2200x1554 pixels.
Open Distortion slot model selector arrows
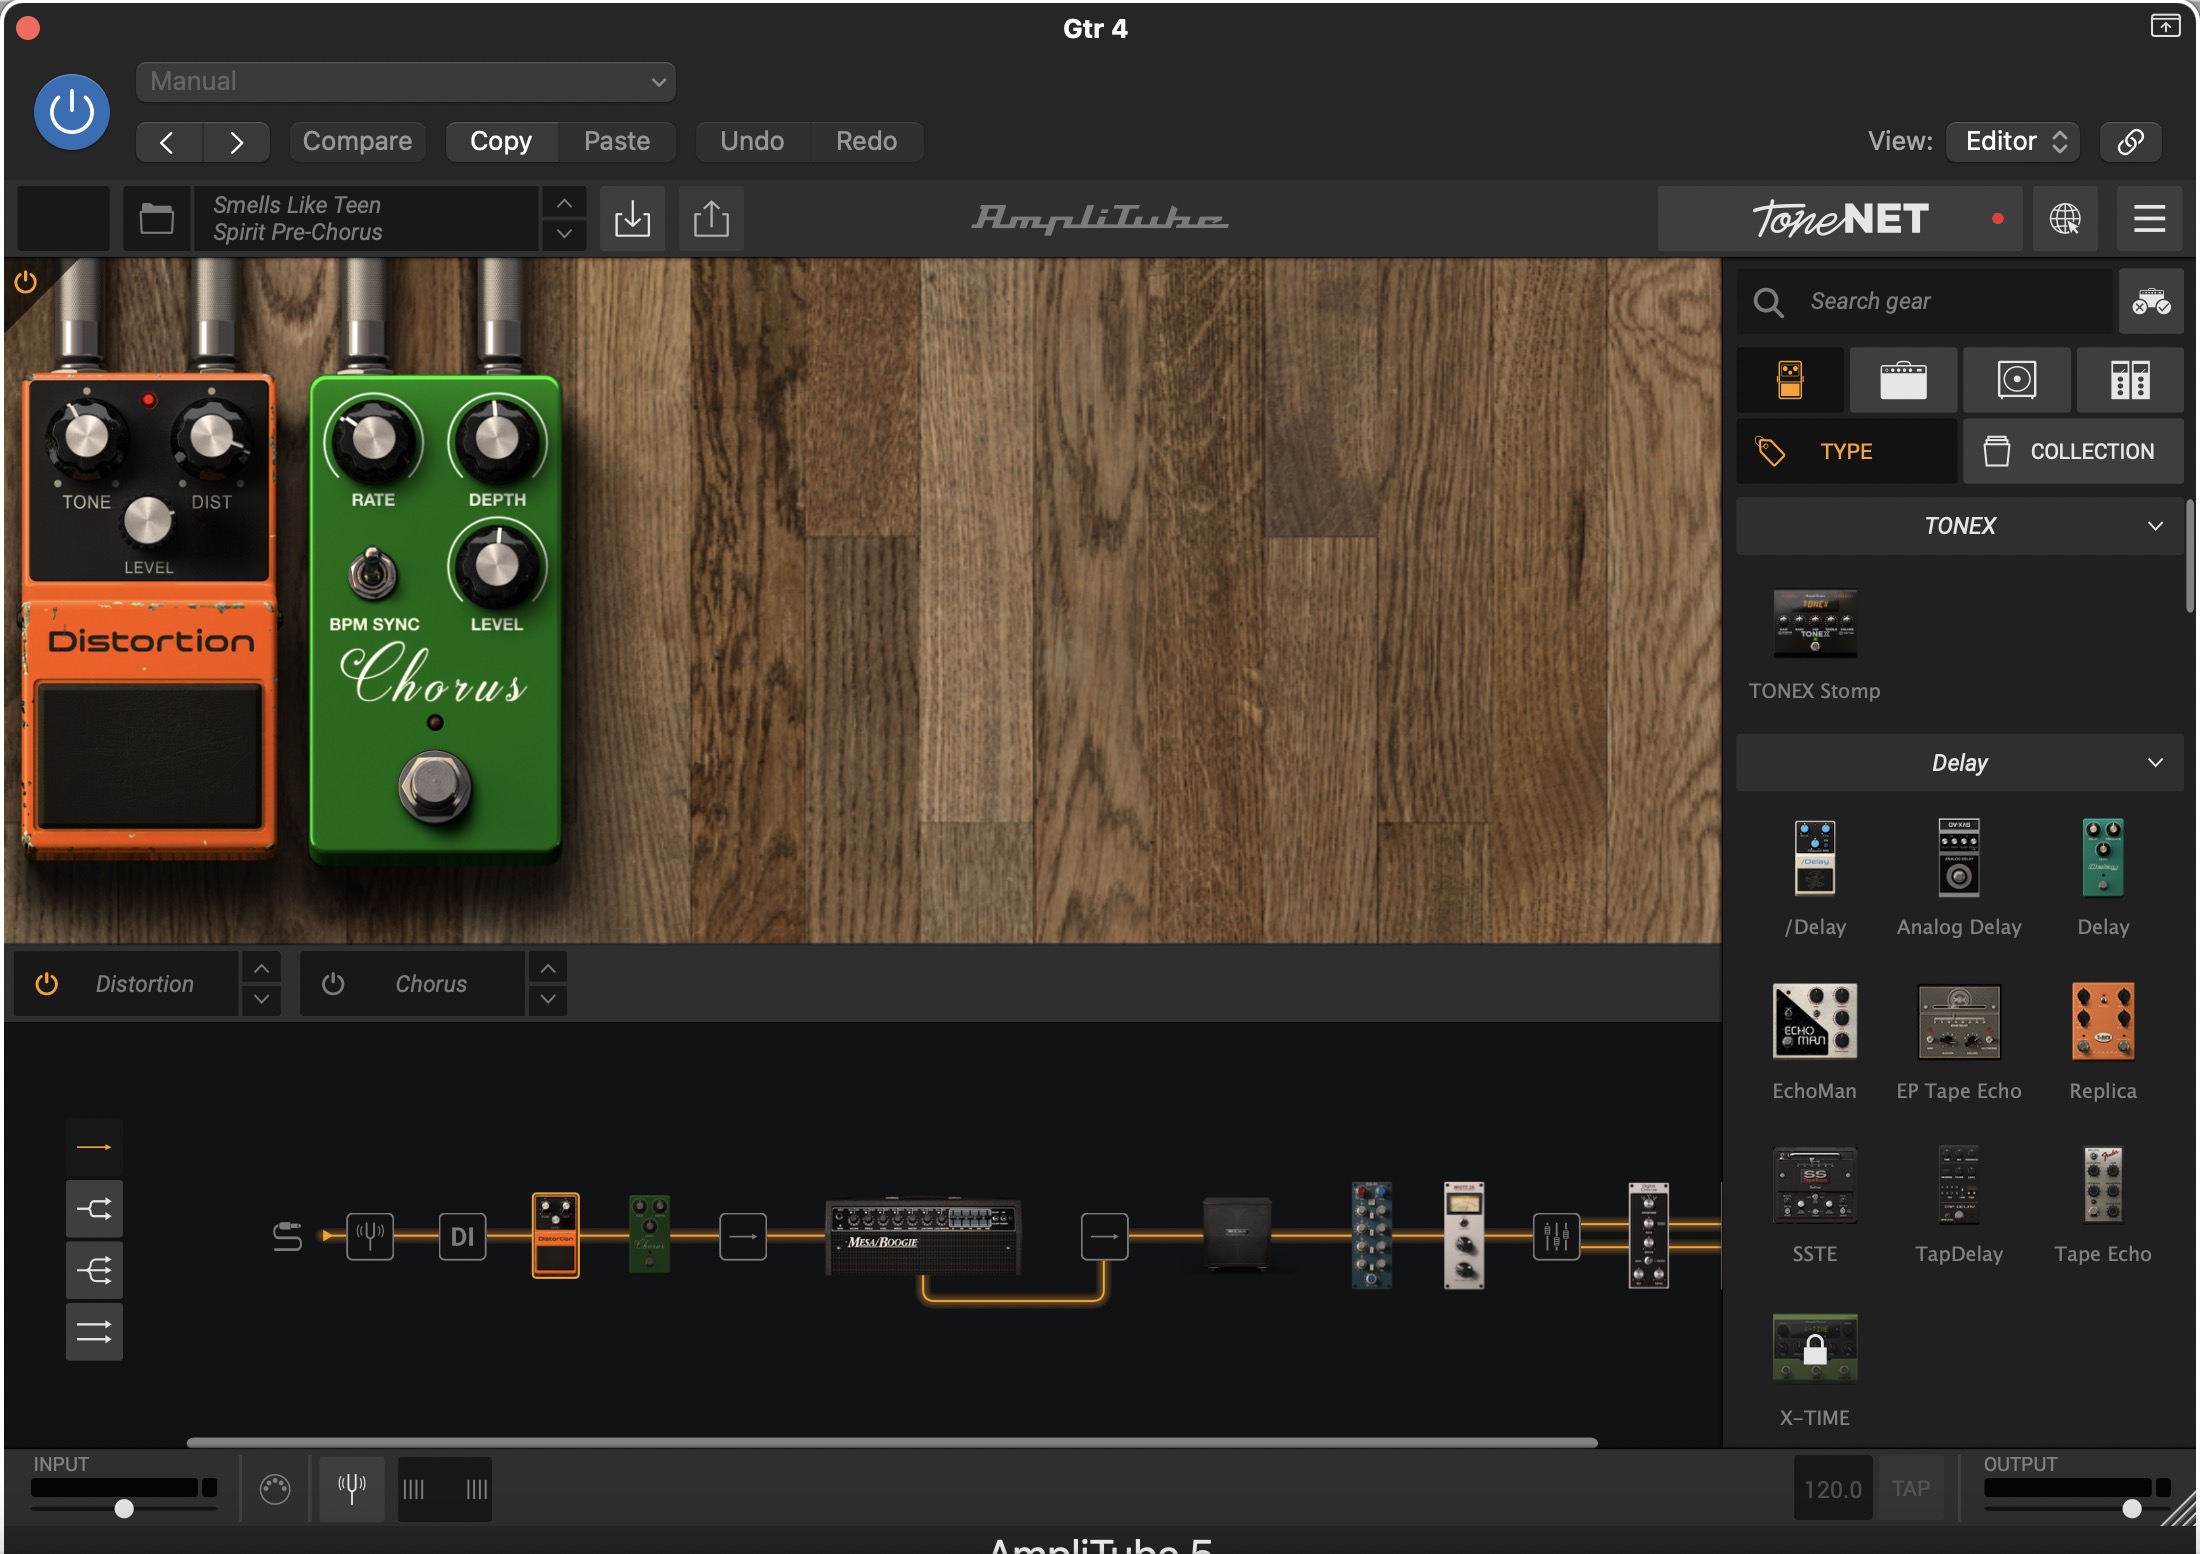coord(261,984)
